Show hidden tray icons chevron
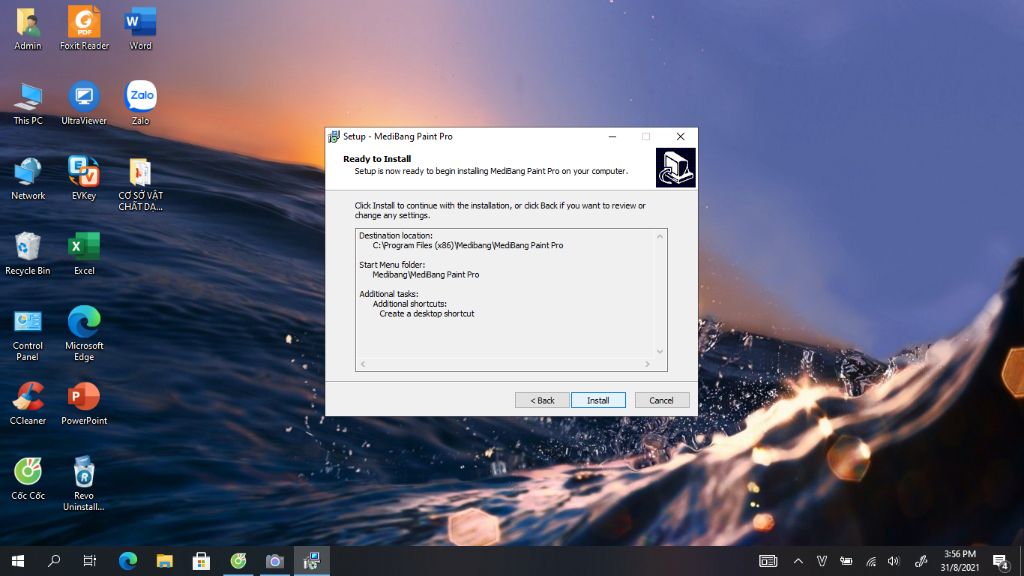Image resolution: width=1024 pixels, height=576 pixels. [798, 561]
